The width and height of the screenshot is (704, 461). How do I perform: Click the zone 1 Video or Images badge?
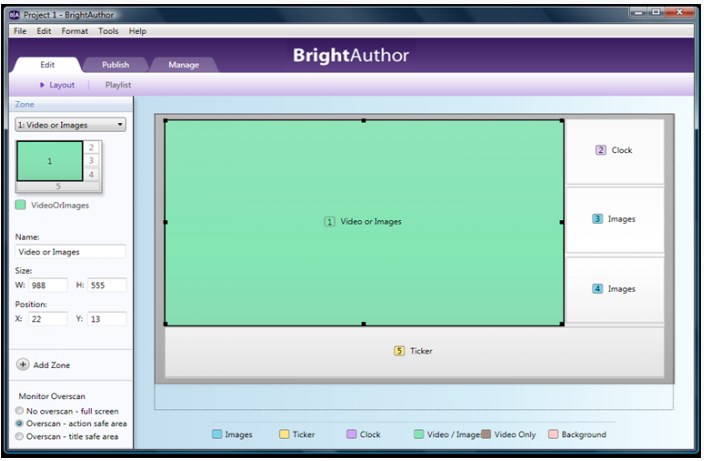tap(329, 221)
